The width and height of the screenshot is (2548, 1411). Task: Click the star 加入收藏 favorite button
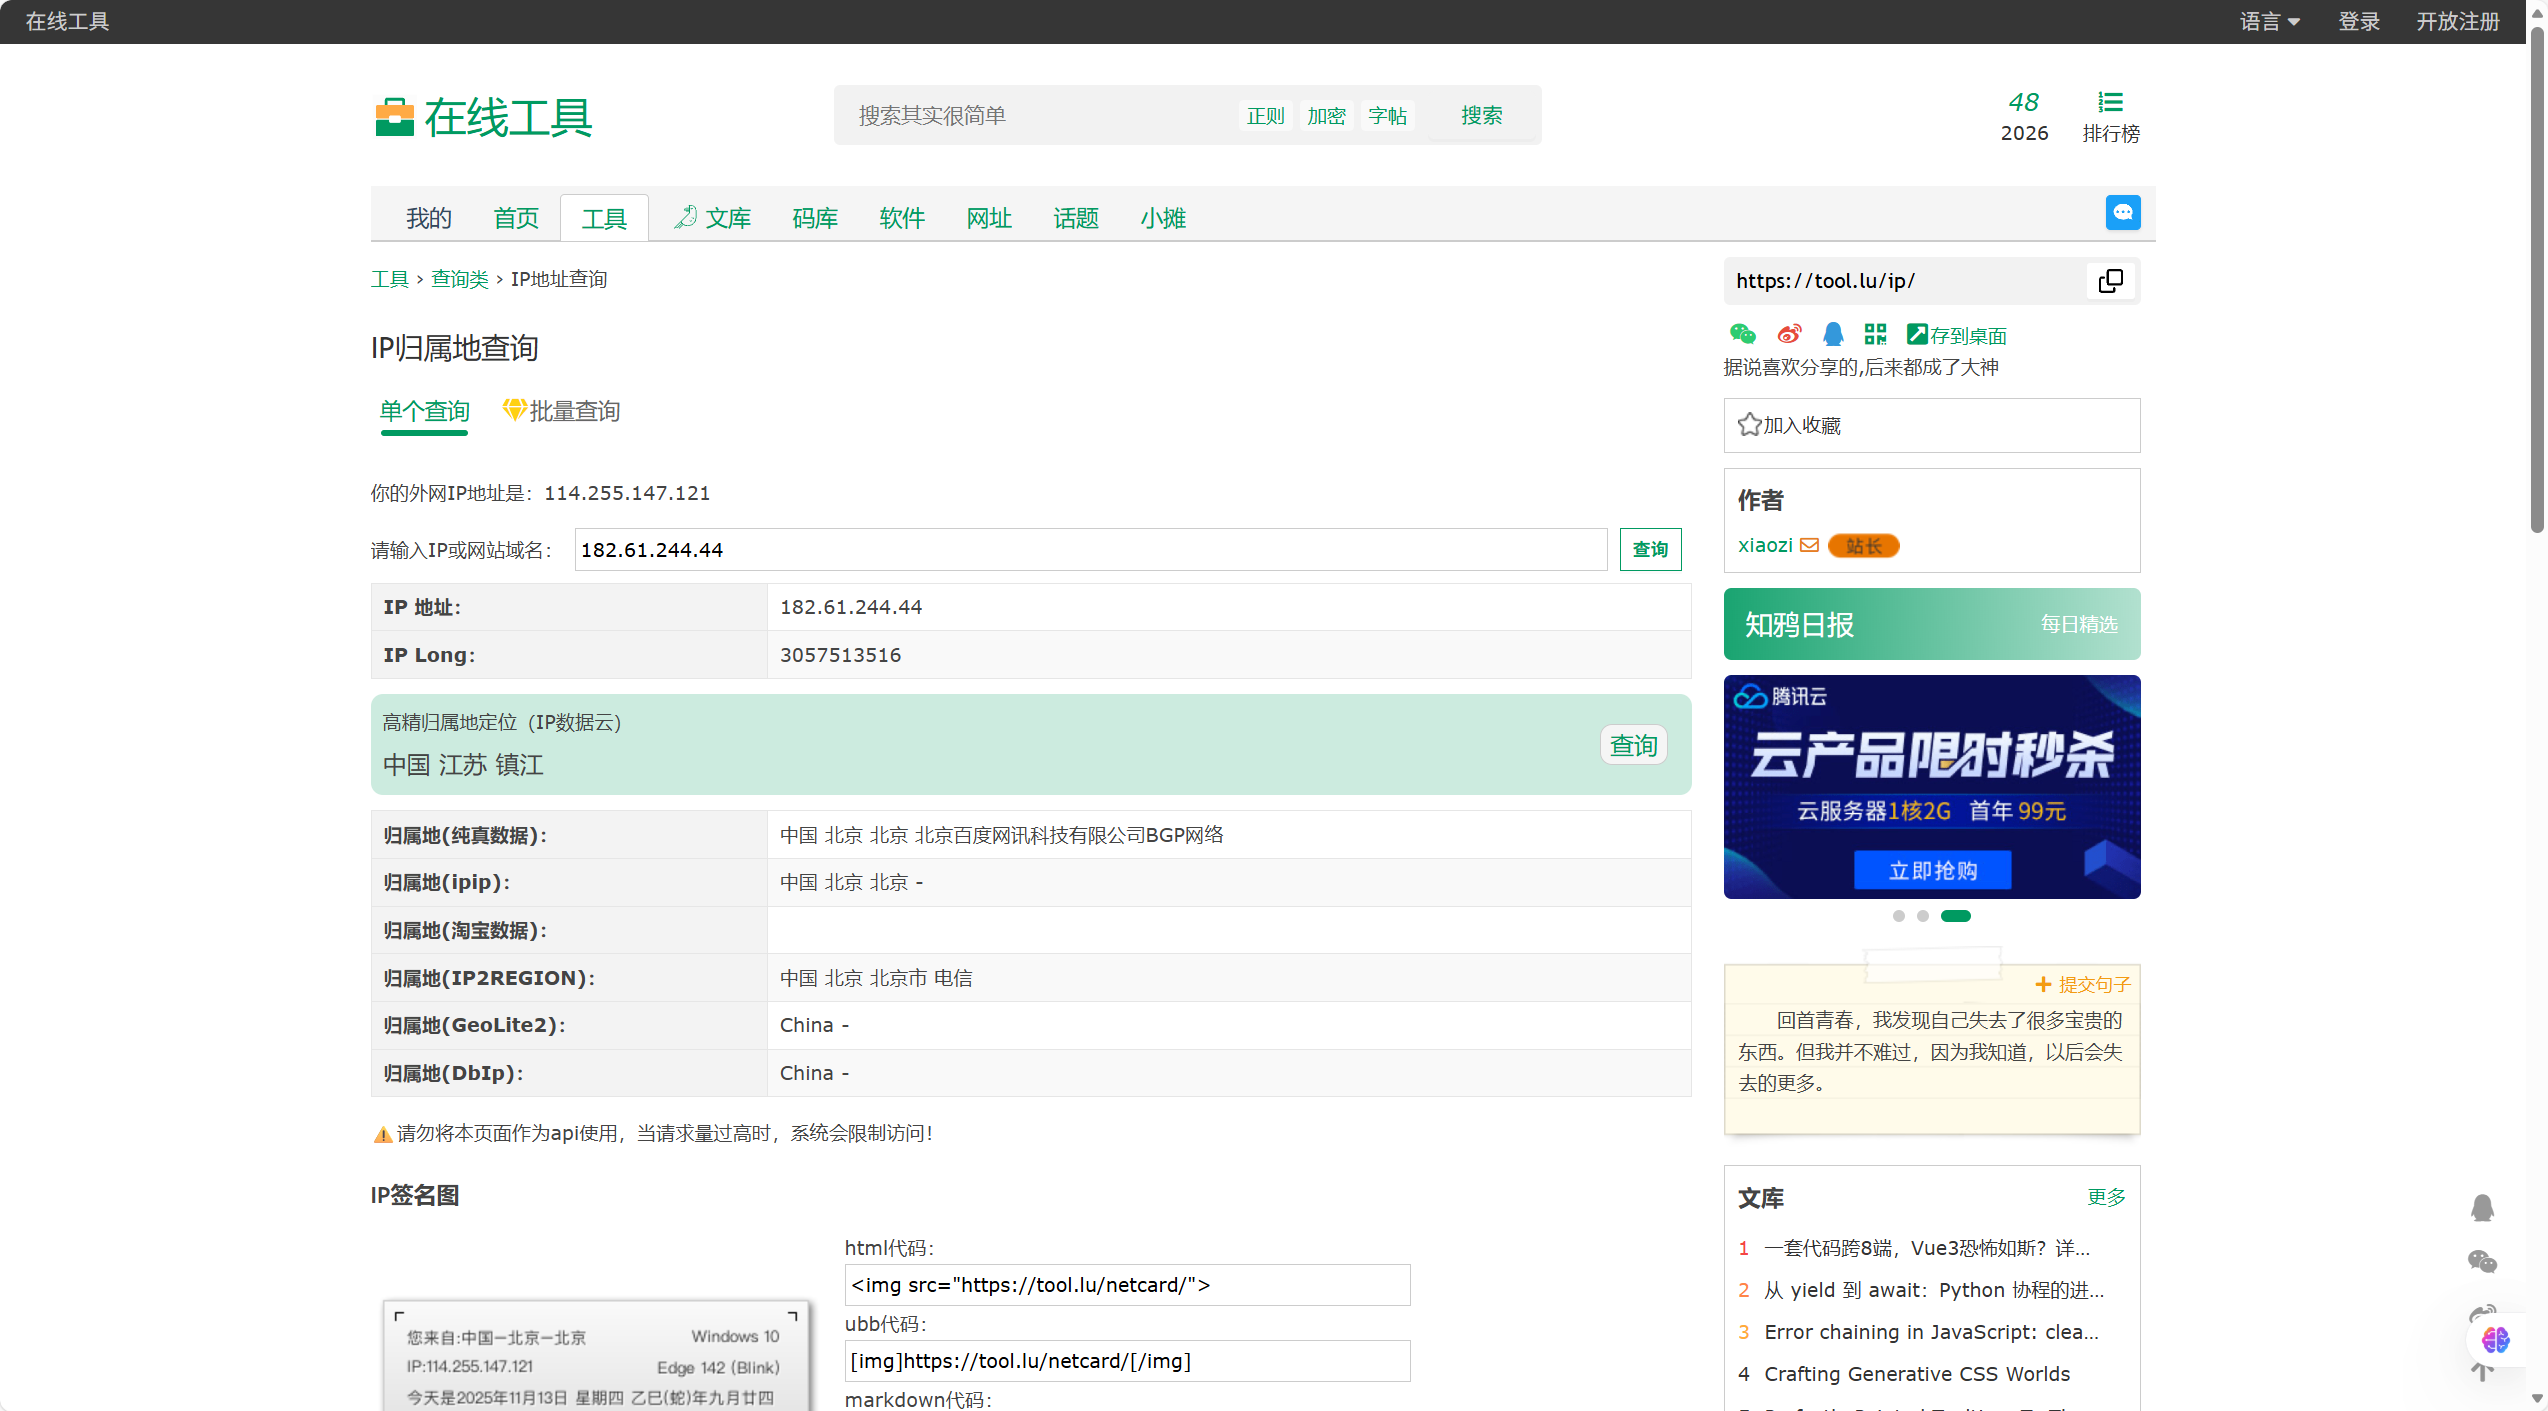pyautogui.click(x=1790, y=425)
